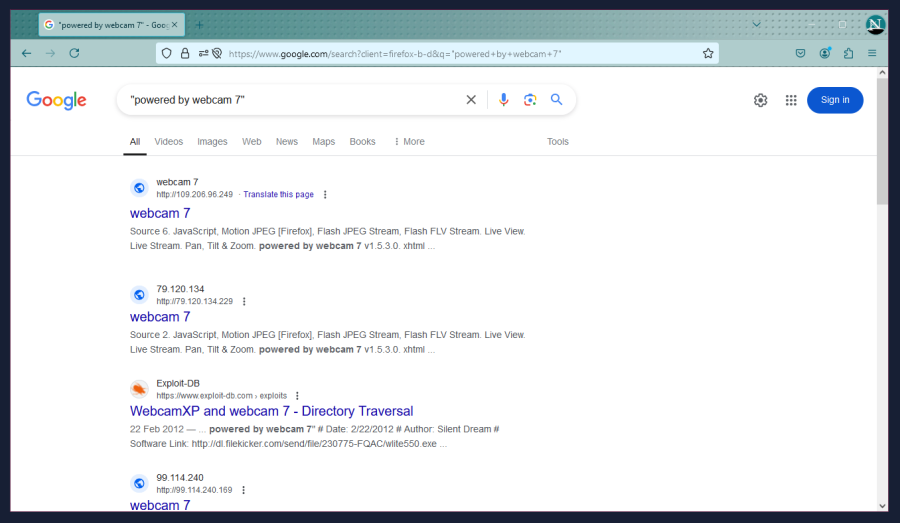Click the magnifying glass search icon
900x523 pixels.
557,100
